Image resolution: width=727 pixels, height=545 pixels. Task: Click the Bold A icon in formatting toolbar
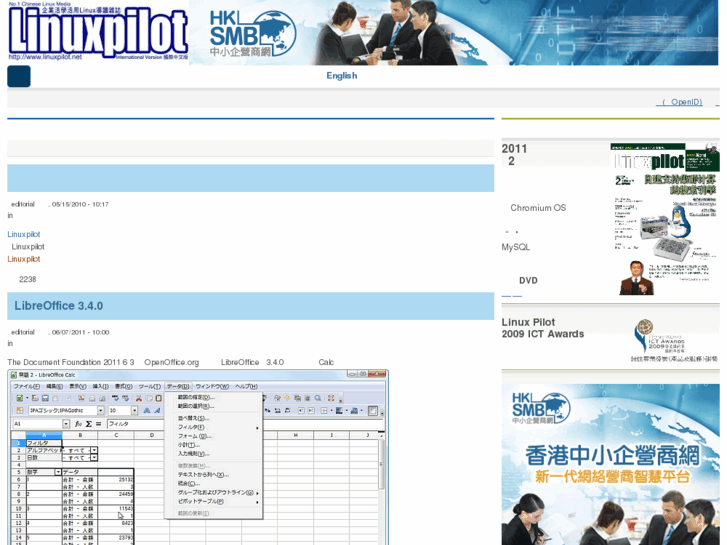pyautogui.click(x=147, y=410)
